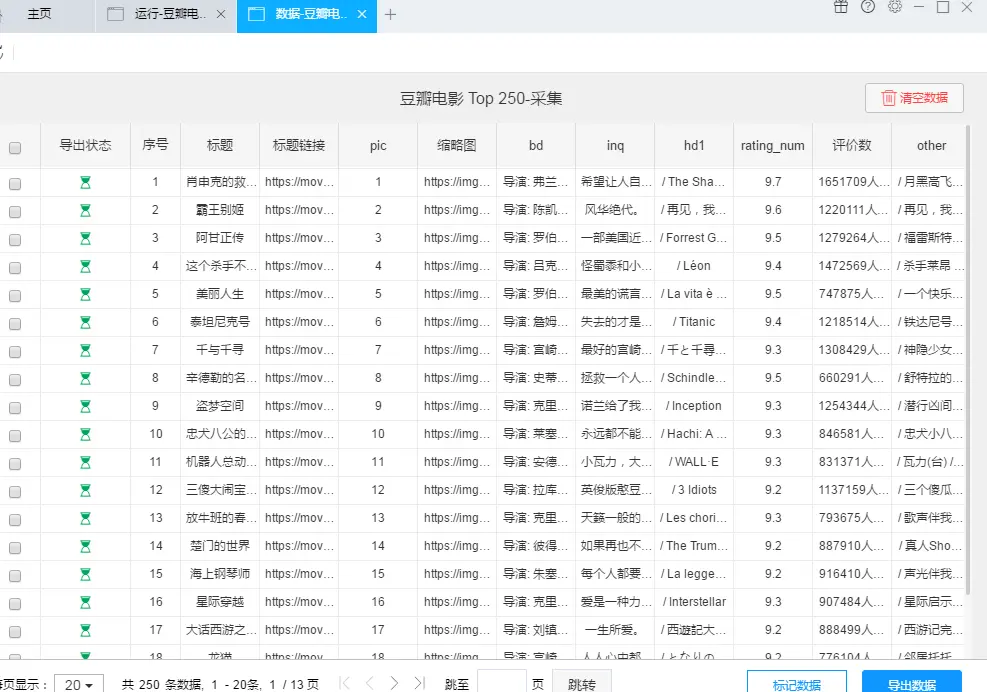Check the checkbox for row 楚门的世界
987x692 pixels.
point(15,548)
